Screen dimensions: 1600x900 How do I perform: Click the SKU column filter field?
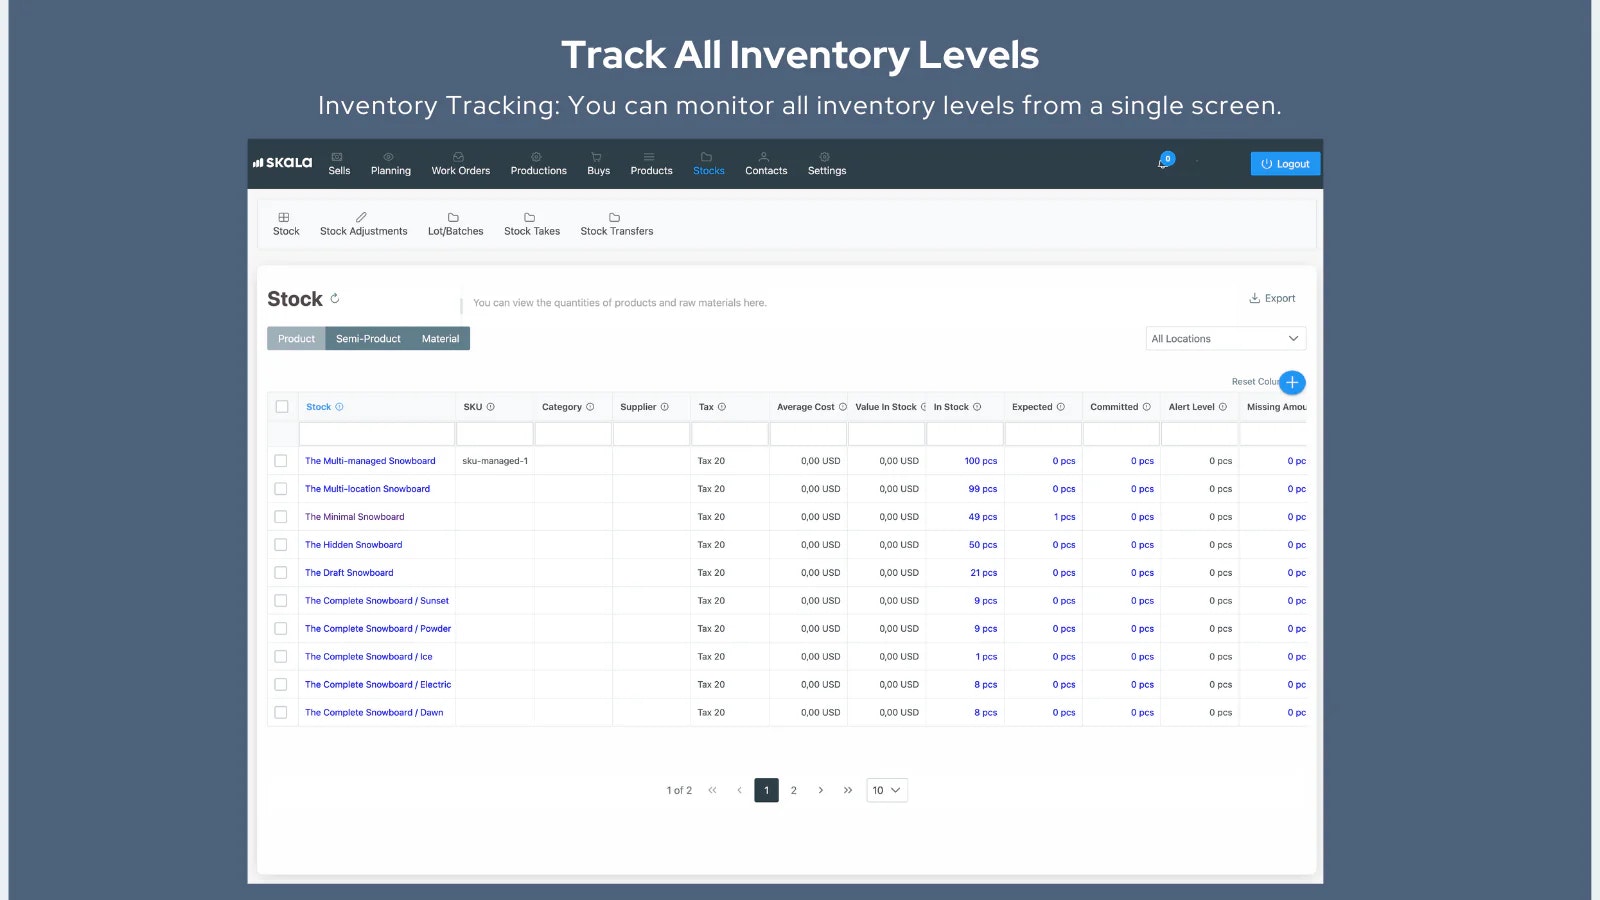point(495,434)
